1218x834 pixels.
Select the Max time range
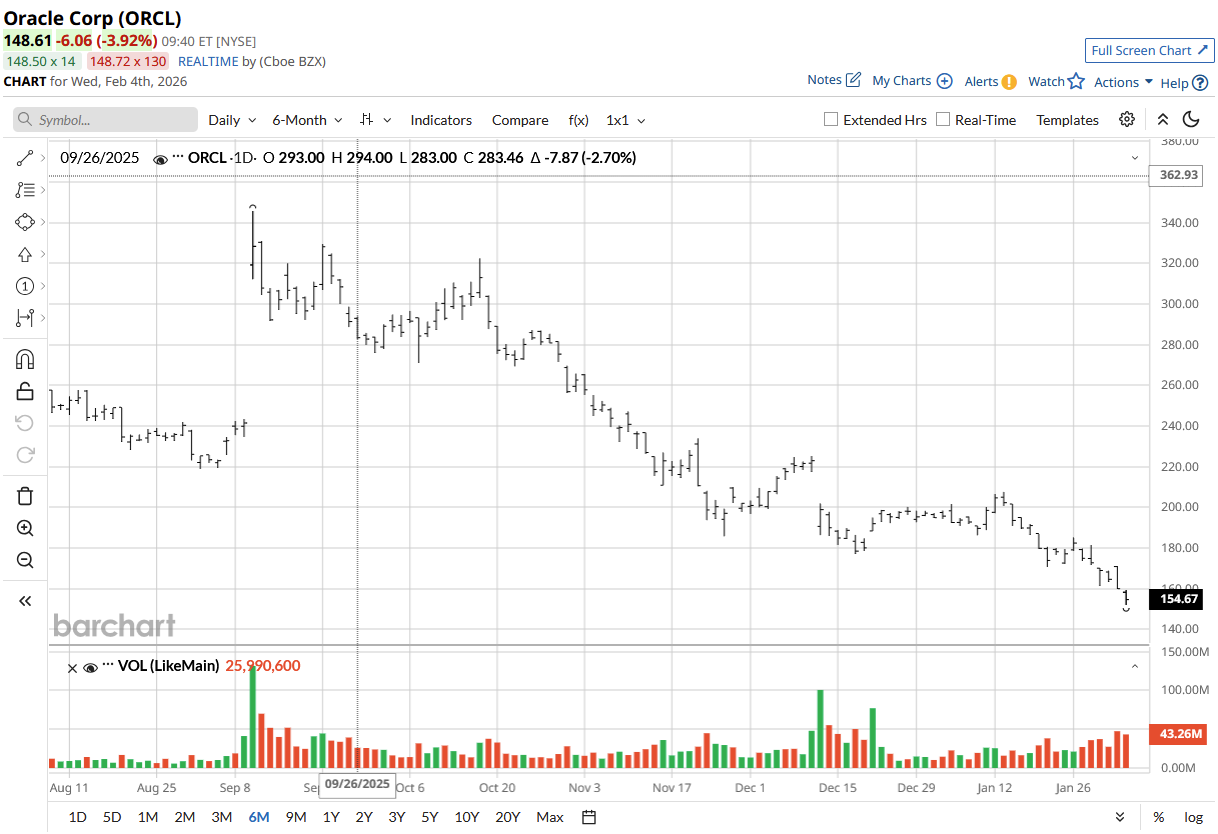click(550, 817)
